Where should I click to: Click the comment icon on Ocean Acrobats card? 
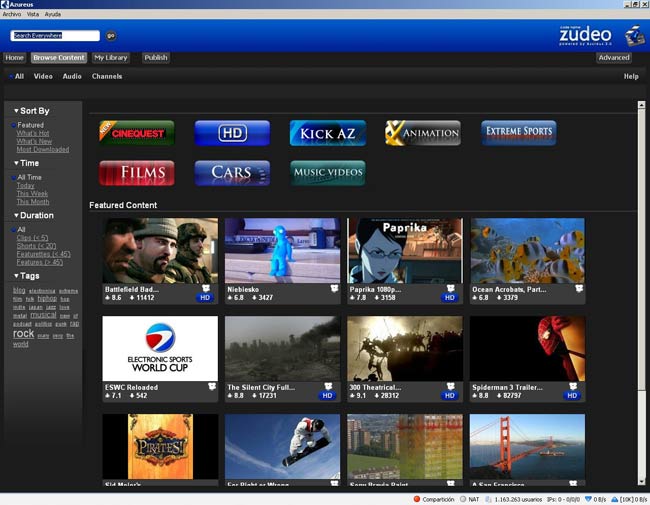click(579, 288)
